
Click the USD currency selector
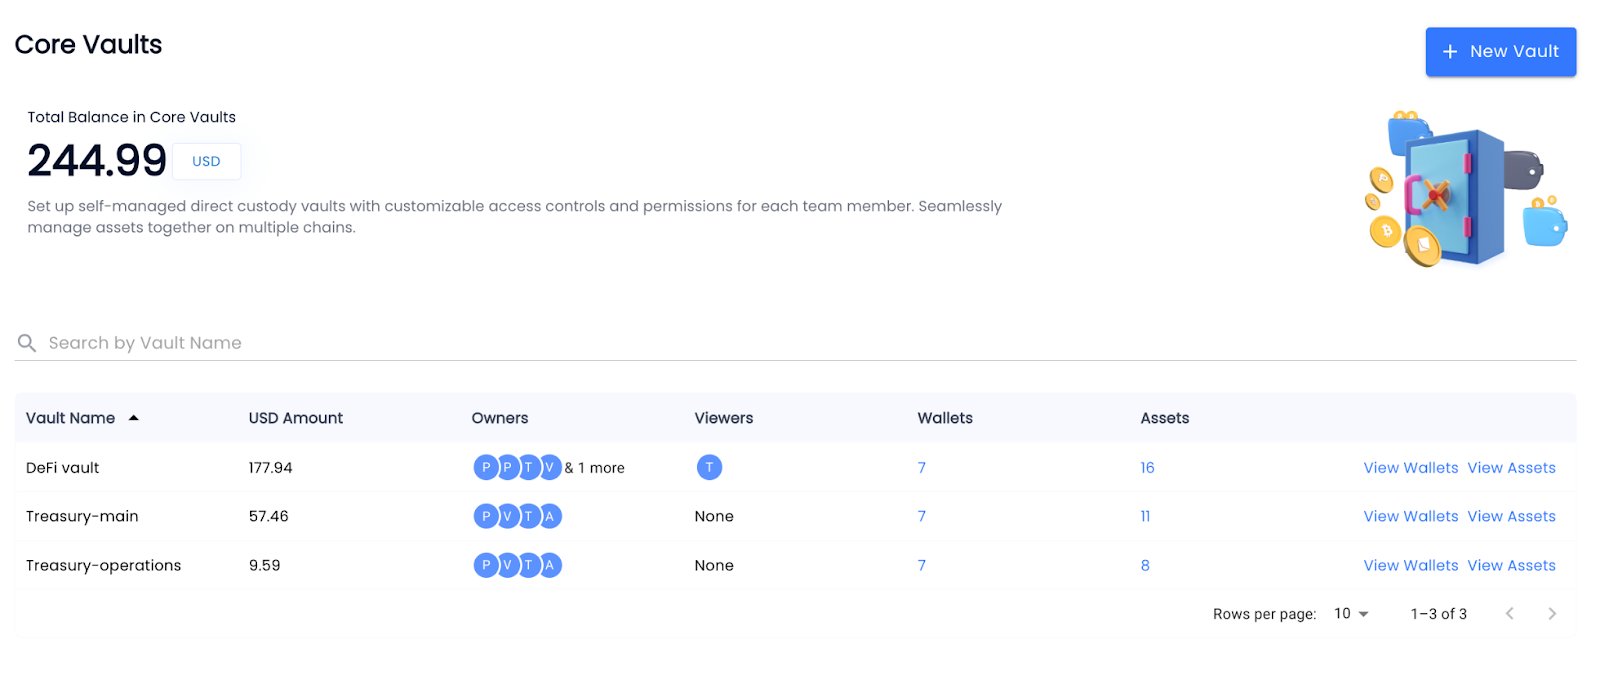click(206, 161)
